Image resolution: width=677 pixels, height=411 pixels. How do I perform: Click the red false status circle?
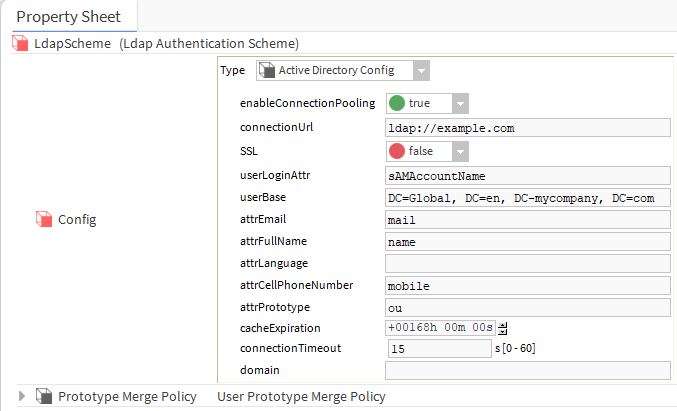coord(397,151)
